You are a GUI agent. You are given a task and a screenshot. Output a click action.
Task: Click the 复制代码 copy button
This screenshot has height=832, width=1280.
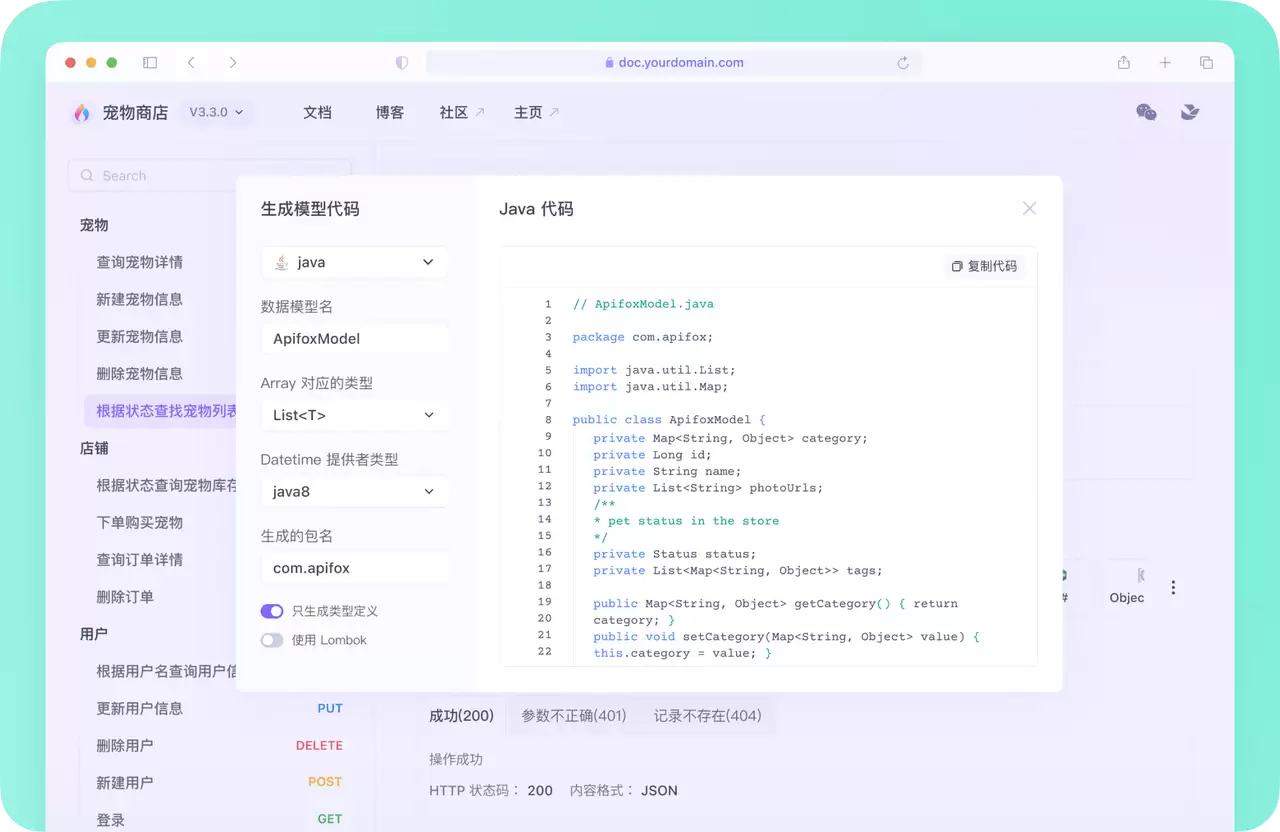tap(985, 266)
